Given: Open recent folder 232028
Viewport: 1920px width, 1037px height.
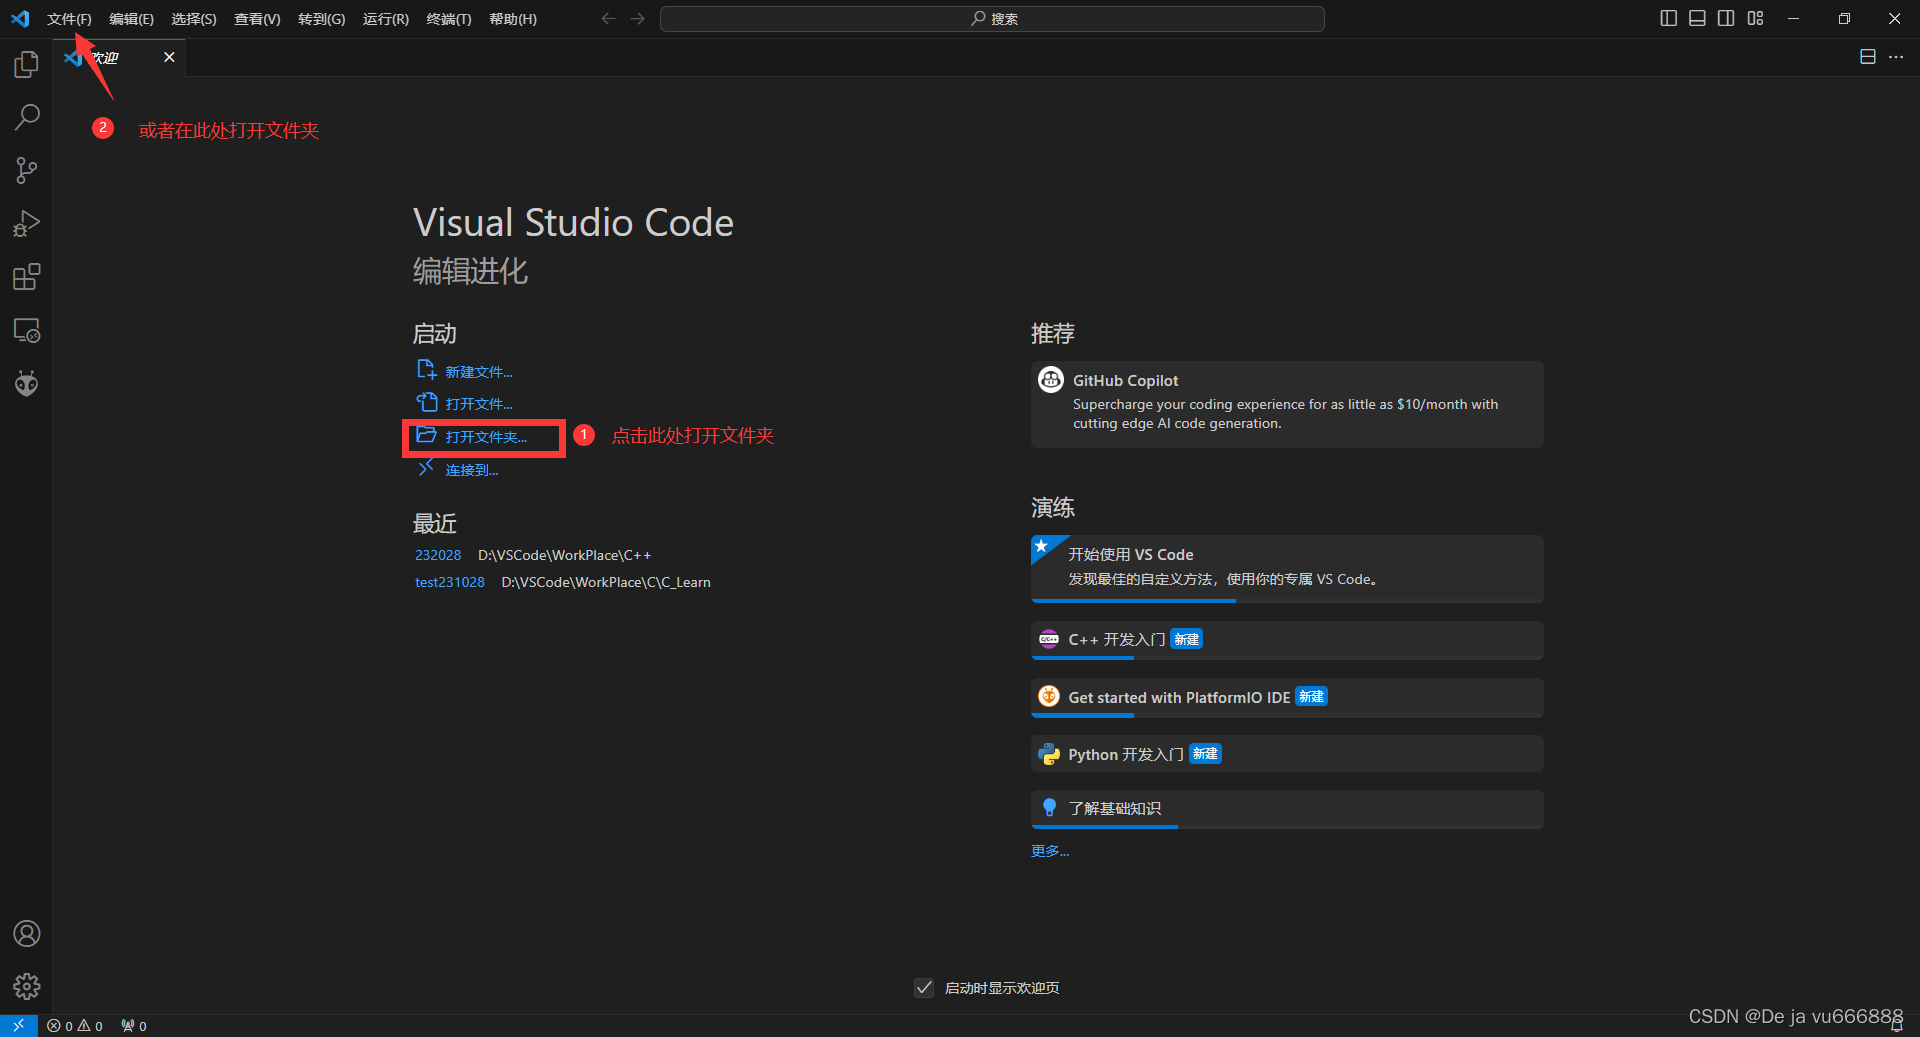Looking at the screenshot, I should tap(438, 555).
